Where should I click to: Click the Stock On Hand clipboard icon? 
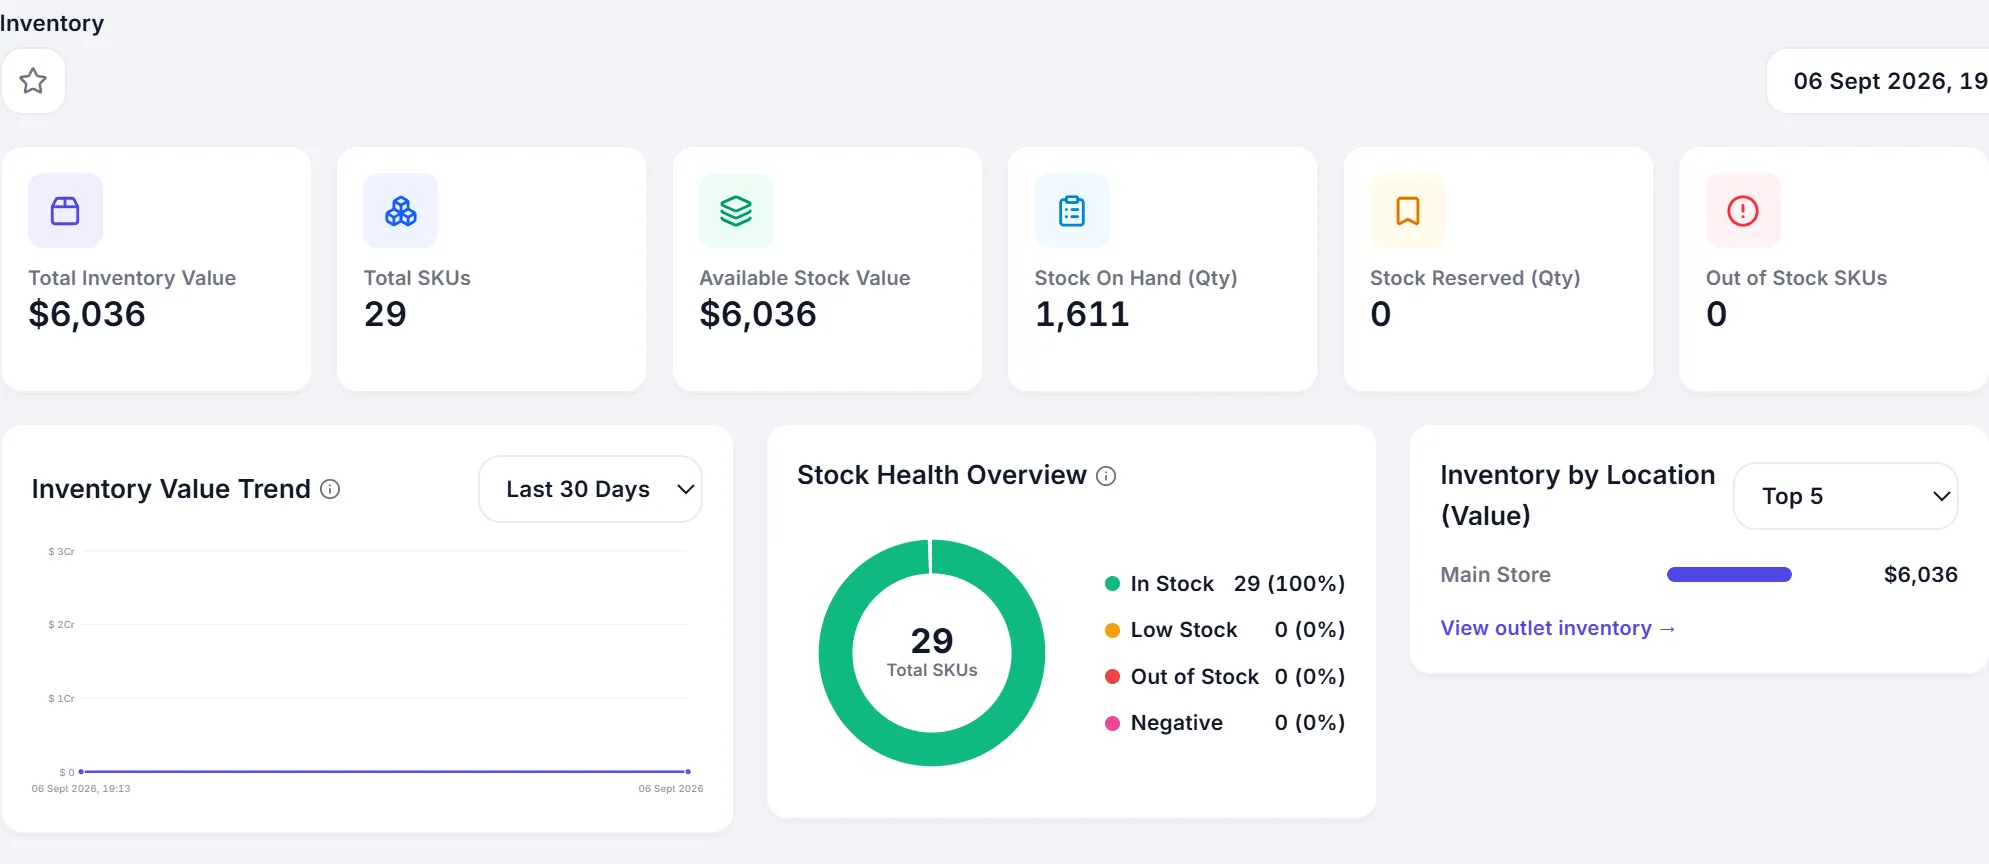tap(1072, 211)
